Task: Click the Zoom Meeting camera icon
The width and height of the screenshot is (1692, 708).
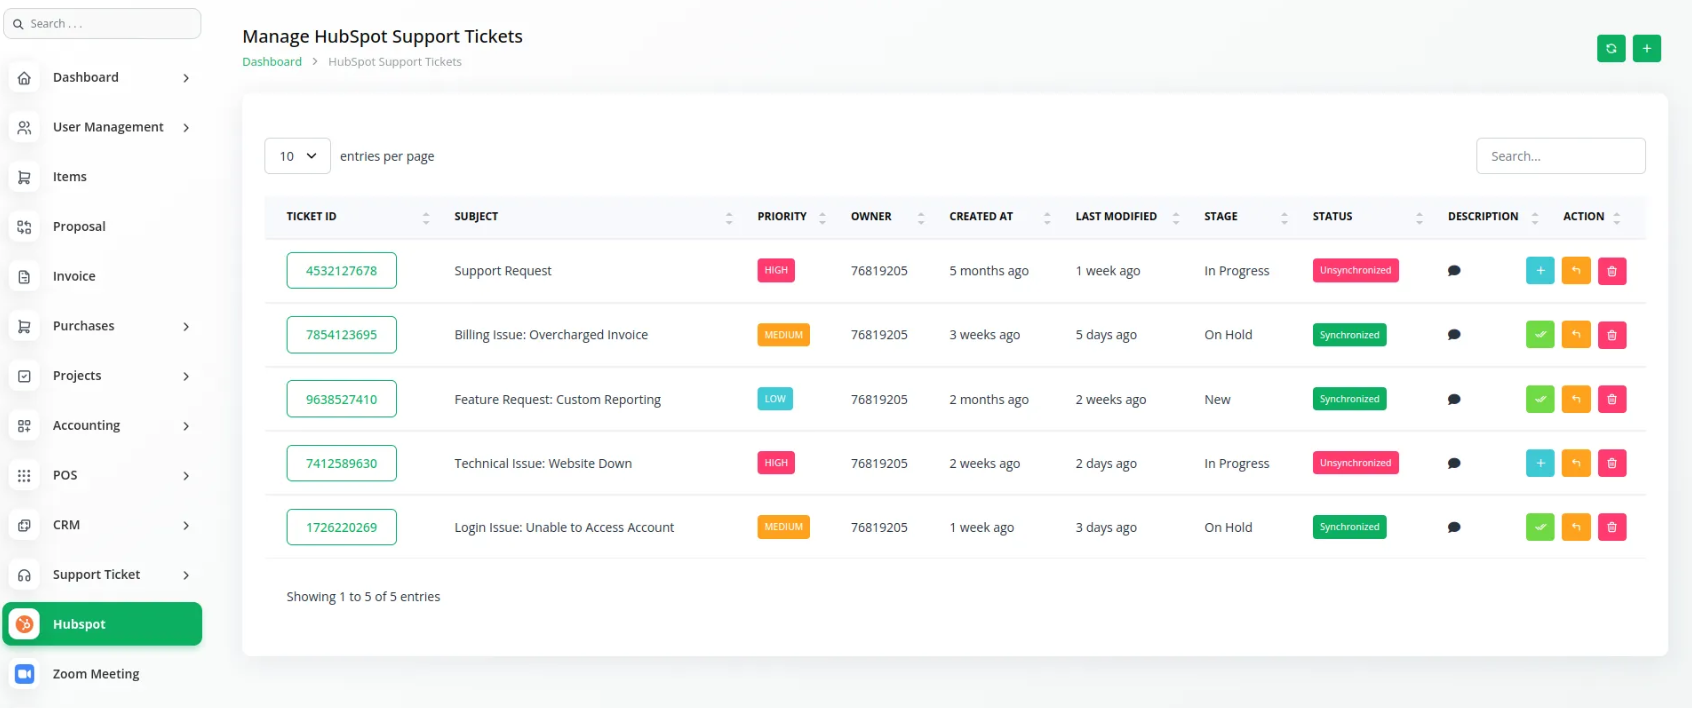Action: pyautogui.click(x=24, y=674)
